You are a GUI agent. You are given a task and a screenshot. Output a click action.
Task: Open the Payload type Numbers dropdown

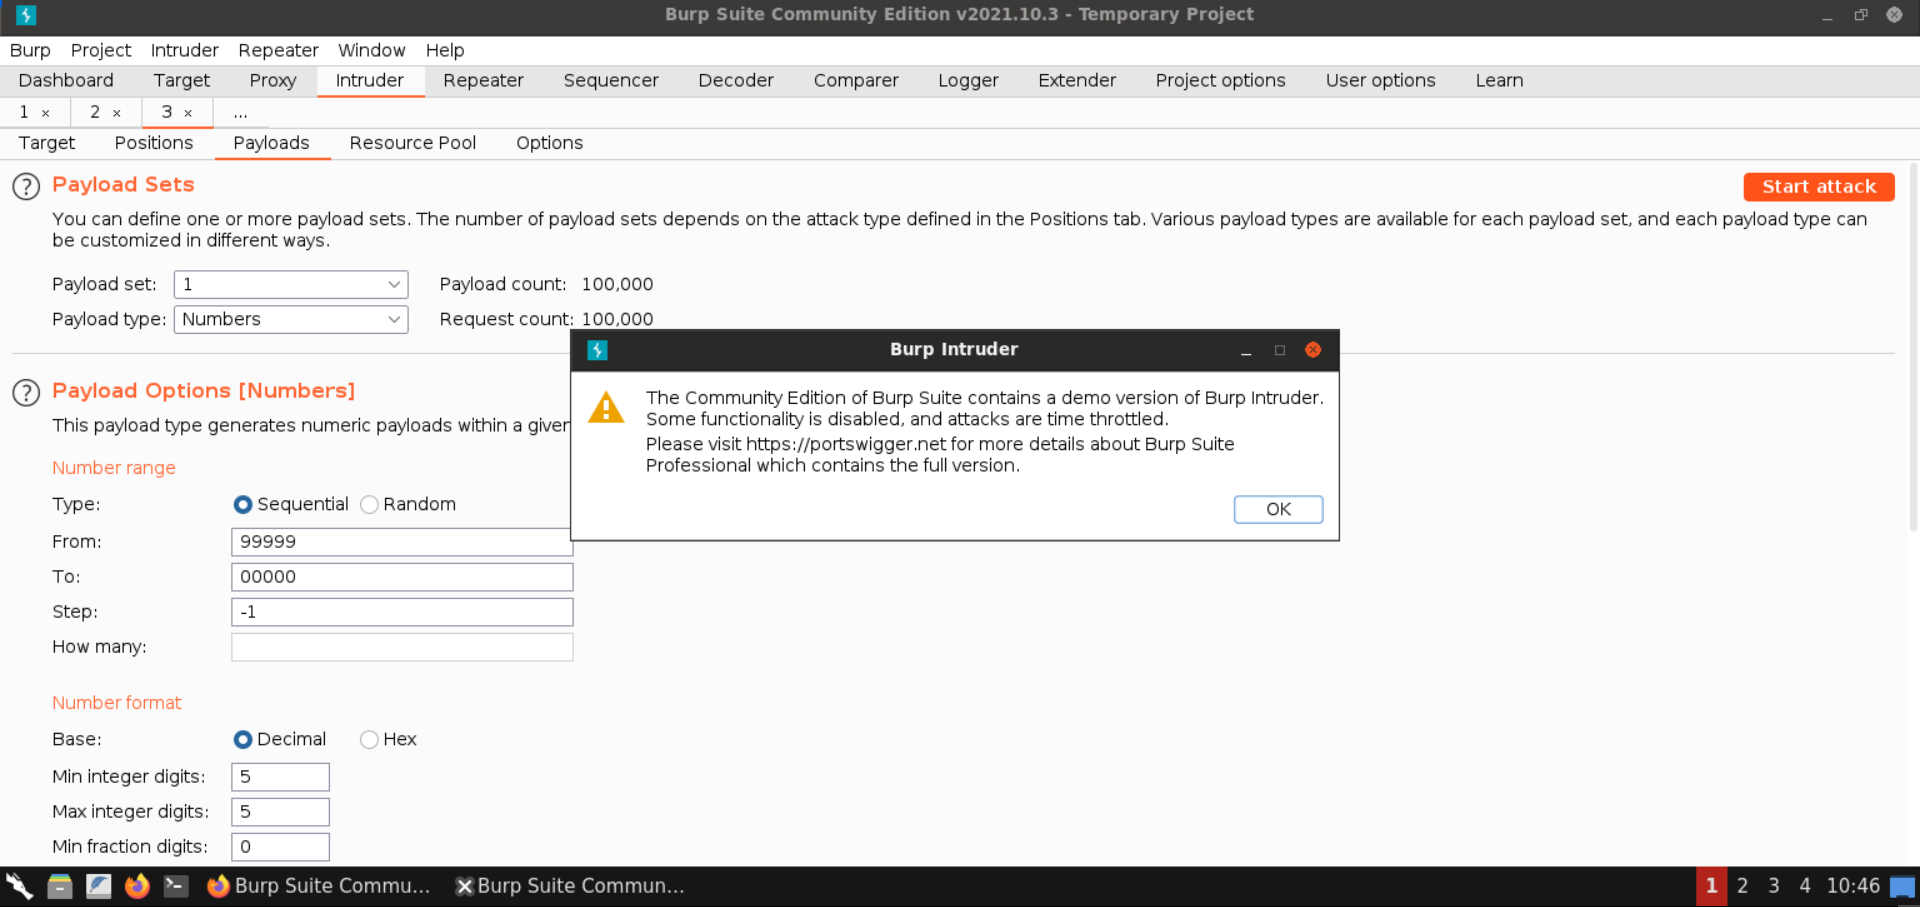(x=291, y=320)
